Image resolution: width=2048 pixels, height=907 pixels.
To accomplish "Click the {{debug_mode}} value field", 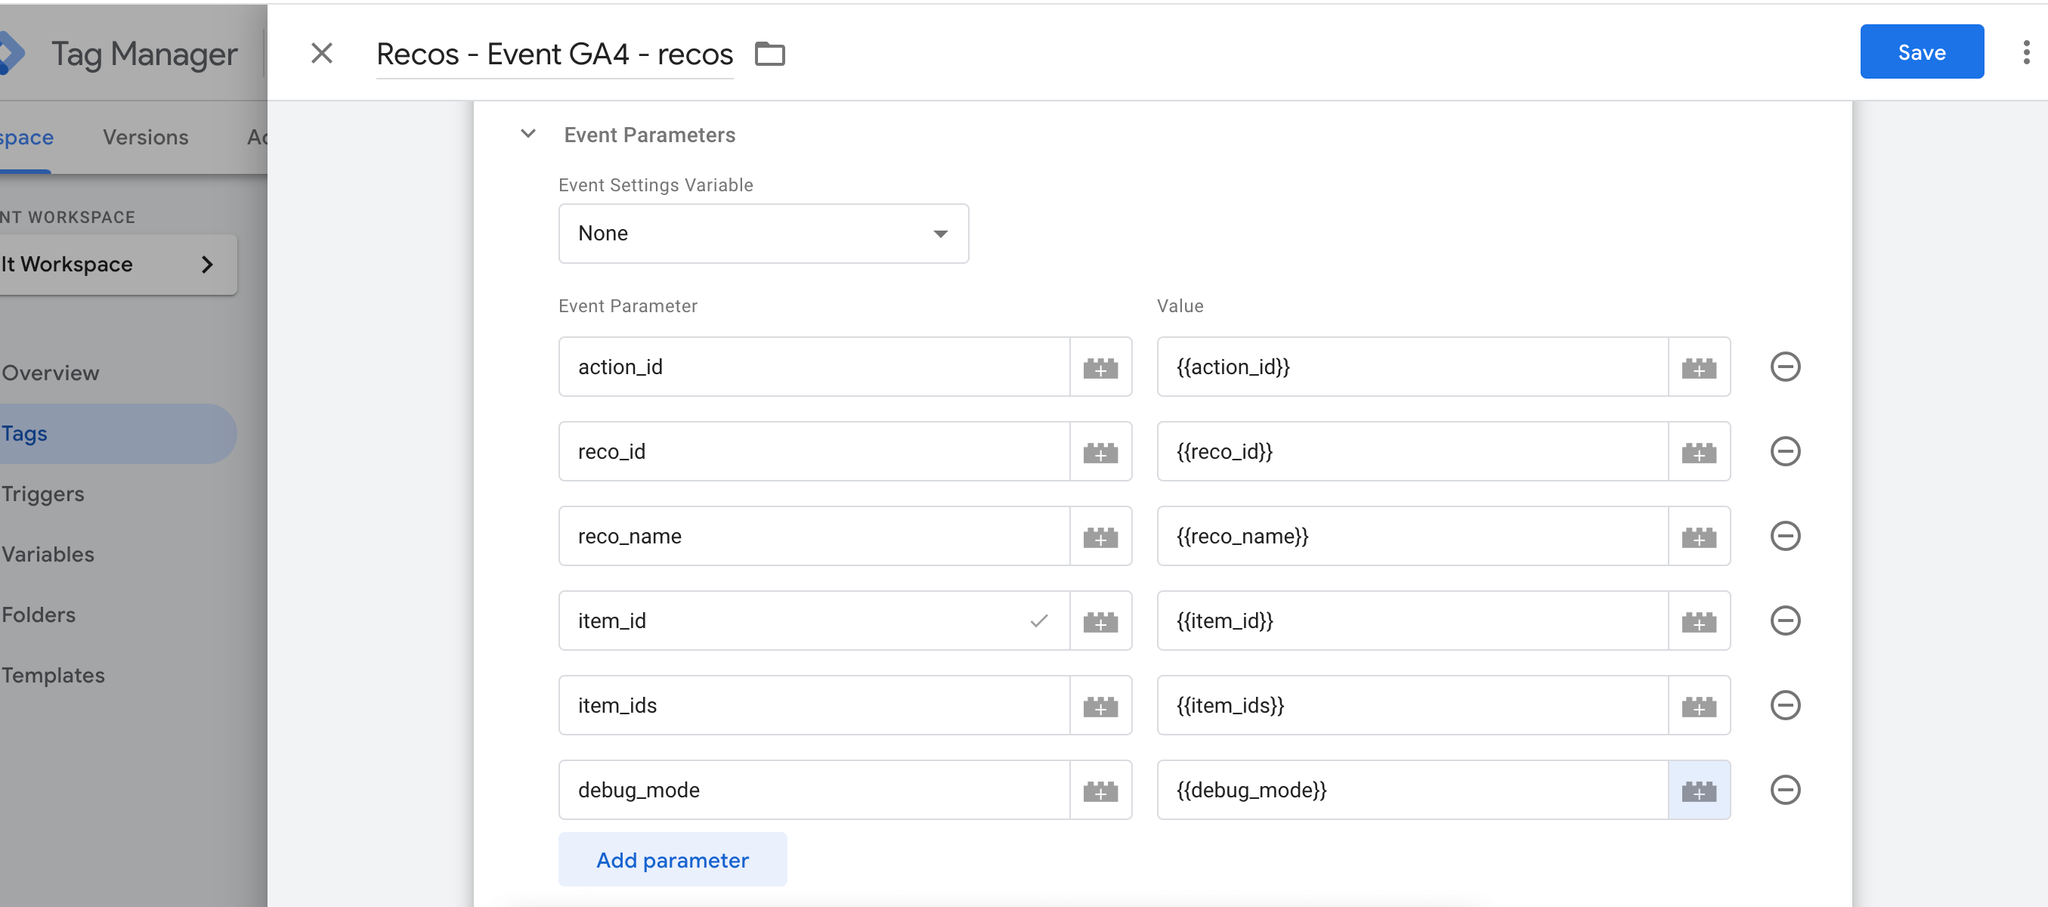I will tap(1412, 790).
